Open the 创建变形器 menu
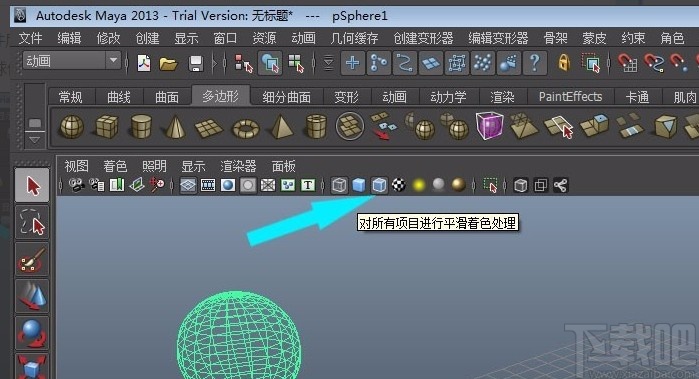This screenshot has height=379, width=699. tap(423, 38)
